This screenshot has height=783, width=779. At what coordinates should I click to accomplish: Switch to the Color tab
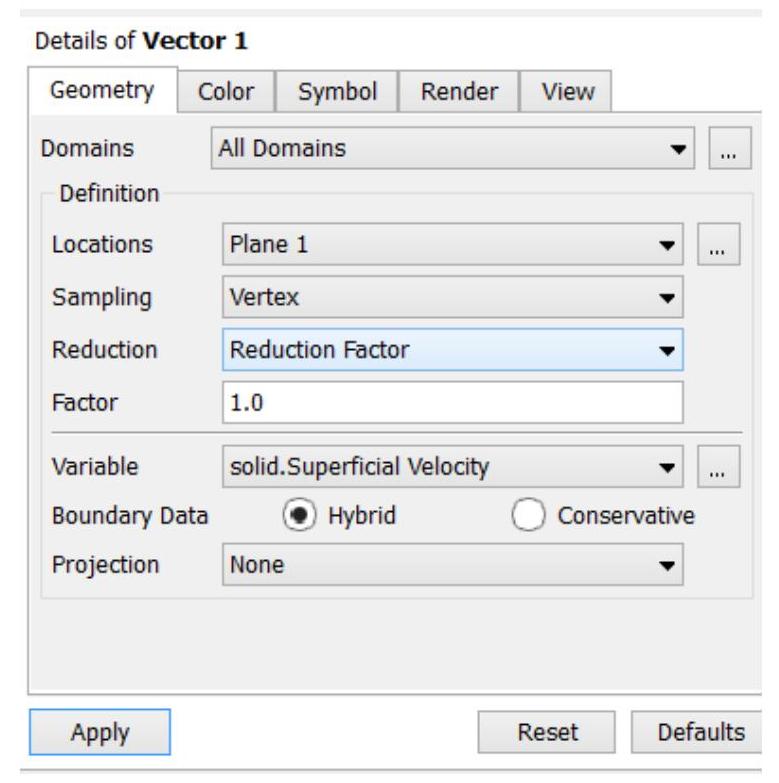tap(226, 91)
